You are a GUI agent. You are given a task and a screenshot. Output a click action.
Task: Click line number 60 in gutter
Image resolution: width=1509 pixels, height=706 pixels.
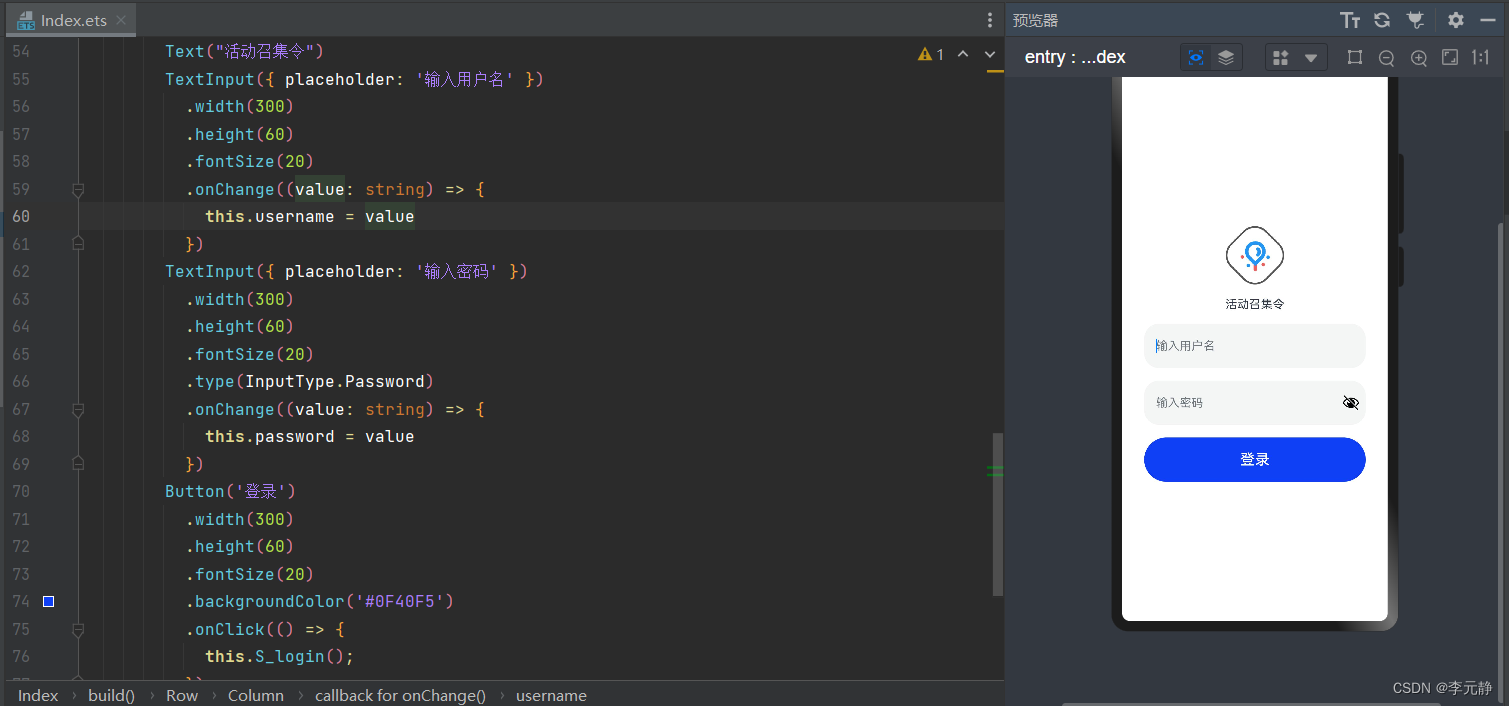[21, 216]
